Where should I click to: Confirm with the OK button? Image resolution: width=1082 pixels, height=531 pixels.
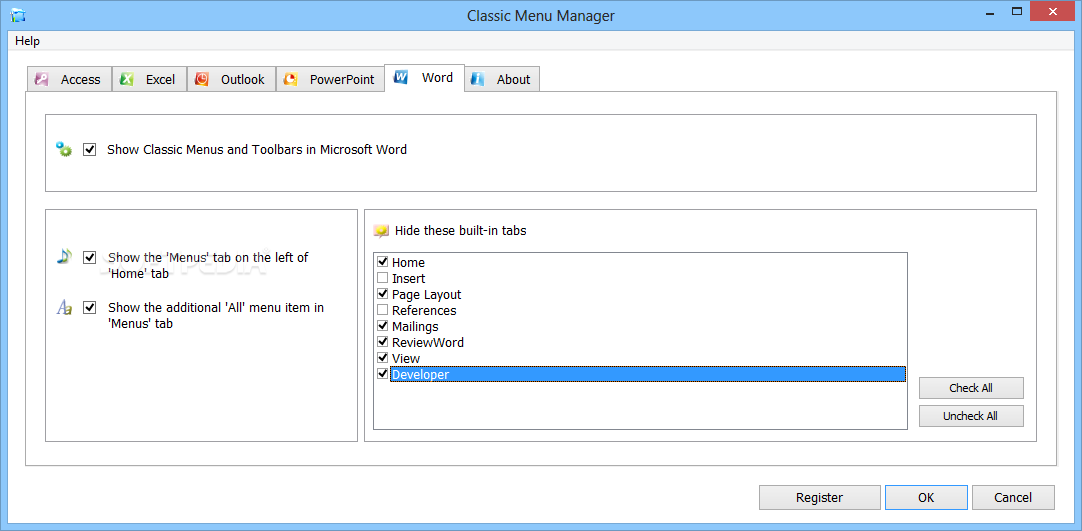point(926,497)
